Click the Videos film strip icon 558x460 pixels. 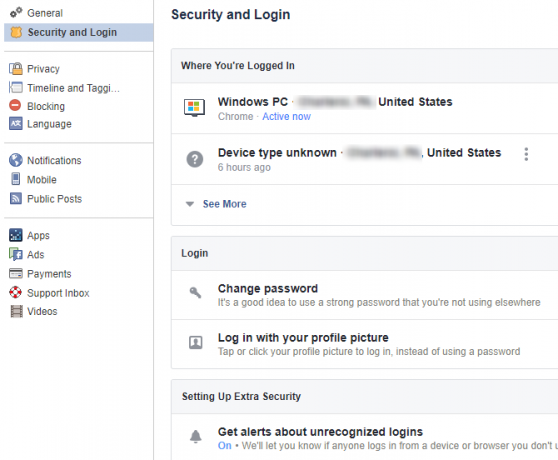[16, 311]
